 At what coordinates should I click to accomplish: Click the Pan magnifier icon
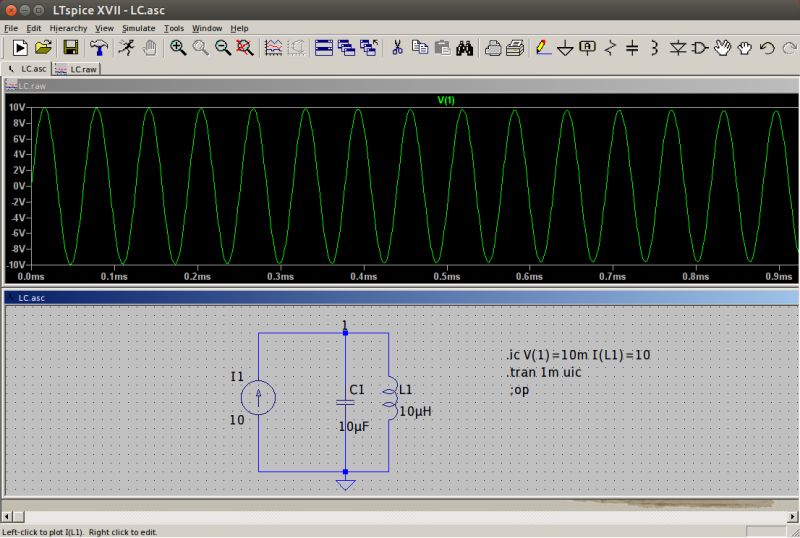click(x=201, y=48)
